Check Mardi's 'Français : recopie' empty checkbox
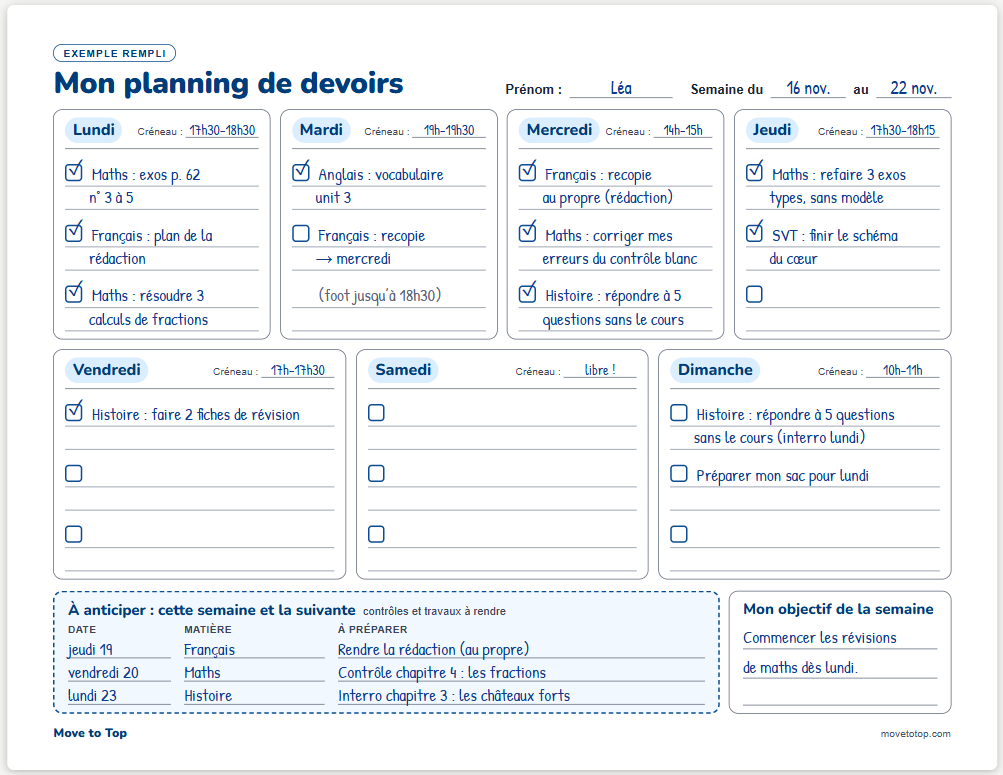Screen dimensions: 1003x775 [x=301, y=233]
